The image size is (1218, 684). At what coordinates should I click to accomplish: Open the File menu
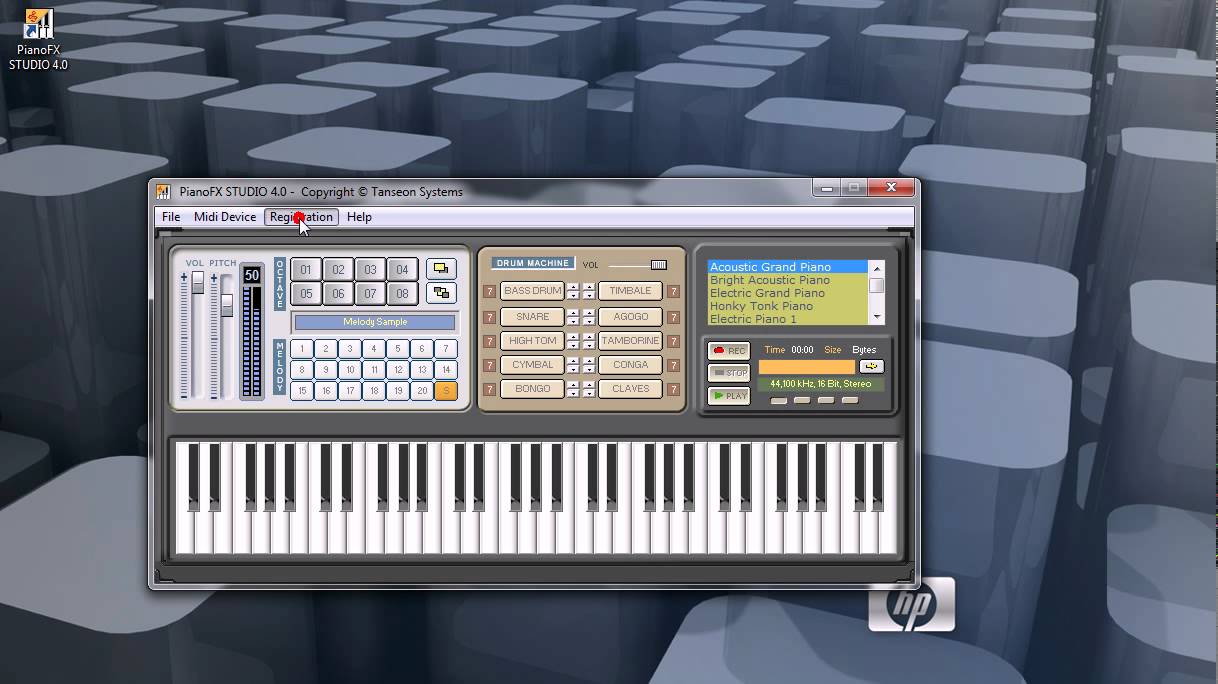coord(171,217)
